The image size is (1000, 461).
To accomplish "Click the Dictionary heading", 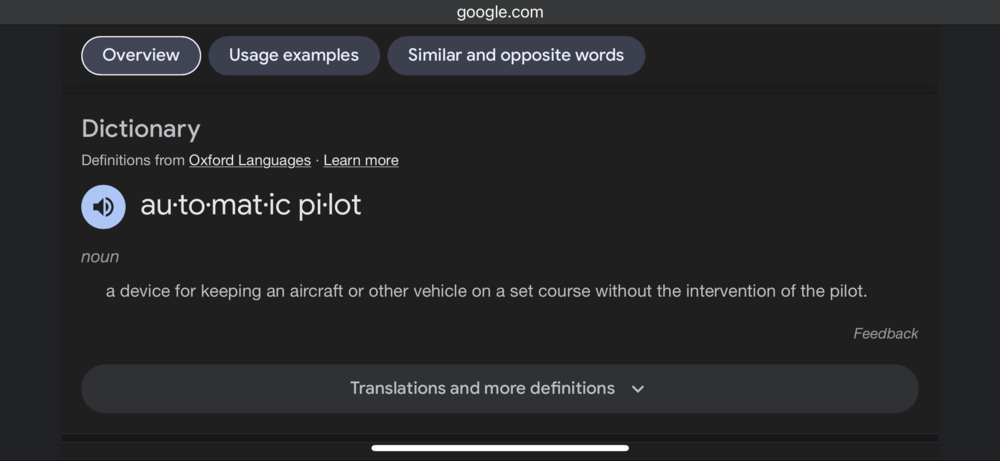I will pos(141,129).
